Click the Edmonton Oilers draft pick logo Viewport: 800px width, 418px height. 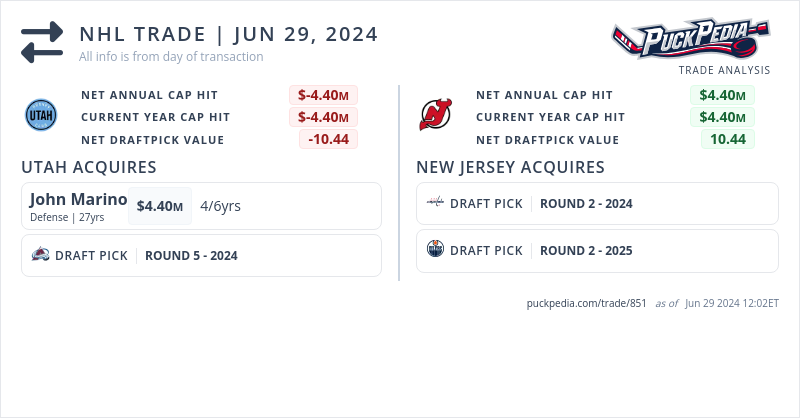435,250
